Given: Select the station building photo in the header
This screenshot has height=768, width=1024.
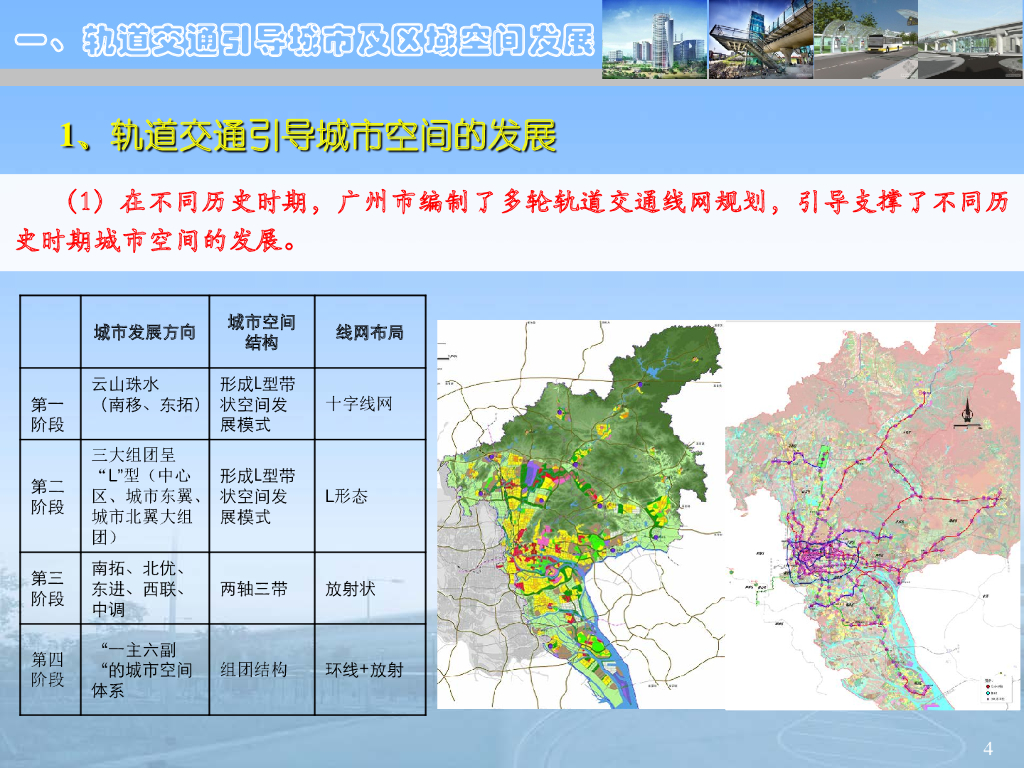Looking at the screenshot, I should tap(759, 40).
